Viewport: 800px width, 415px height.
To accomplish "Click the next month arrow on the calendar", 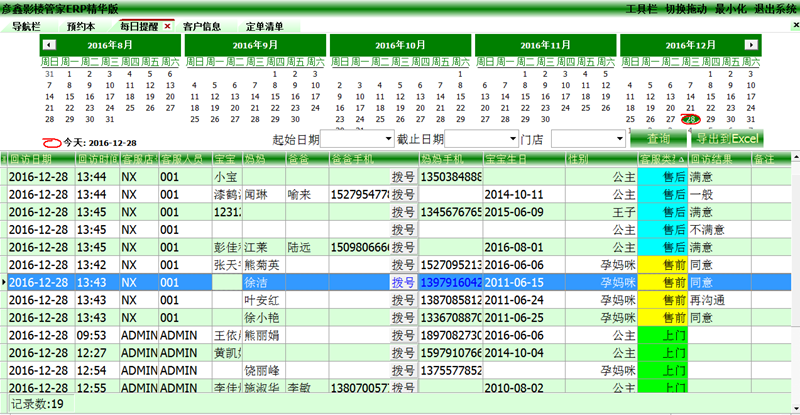I will coord(750,46).
